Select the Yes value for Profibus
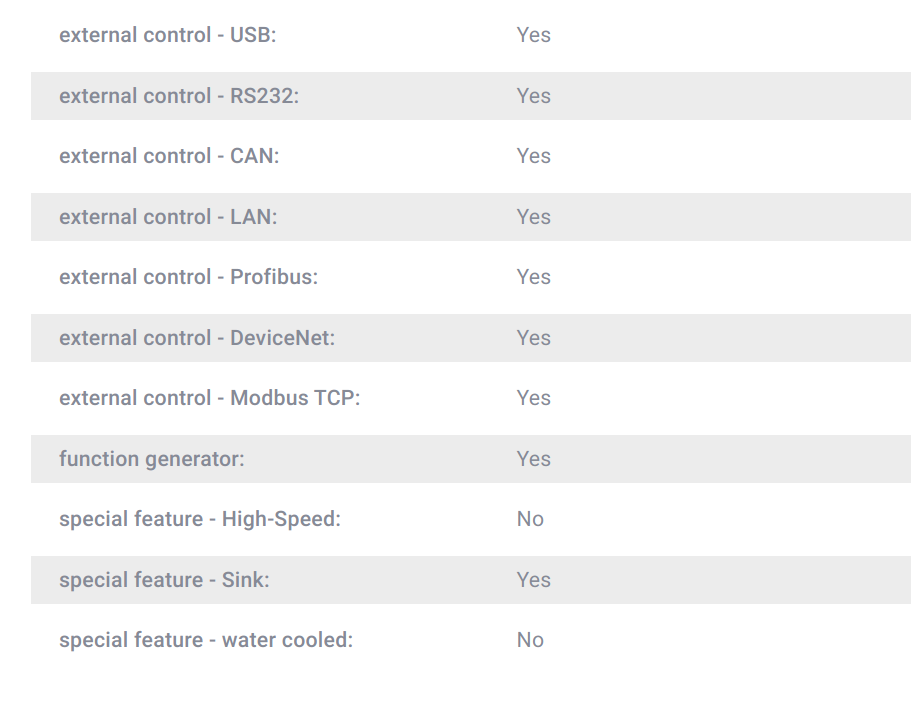The width and height of the screenshot is (911, 718). [533, 277]
